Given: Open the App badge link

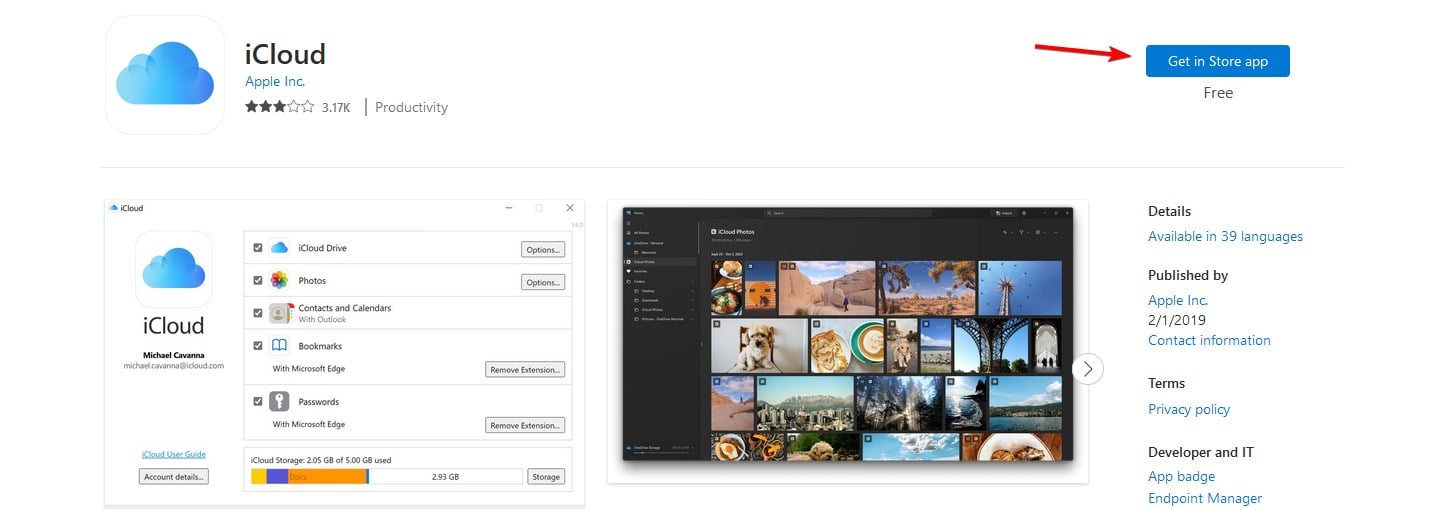Looking at the screenshot, I should tap(1182, 477).
